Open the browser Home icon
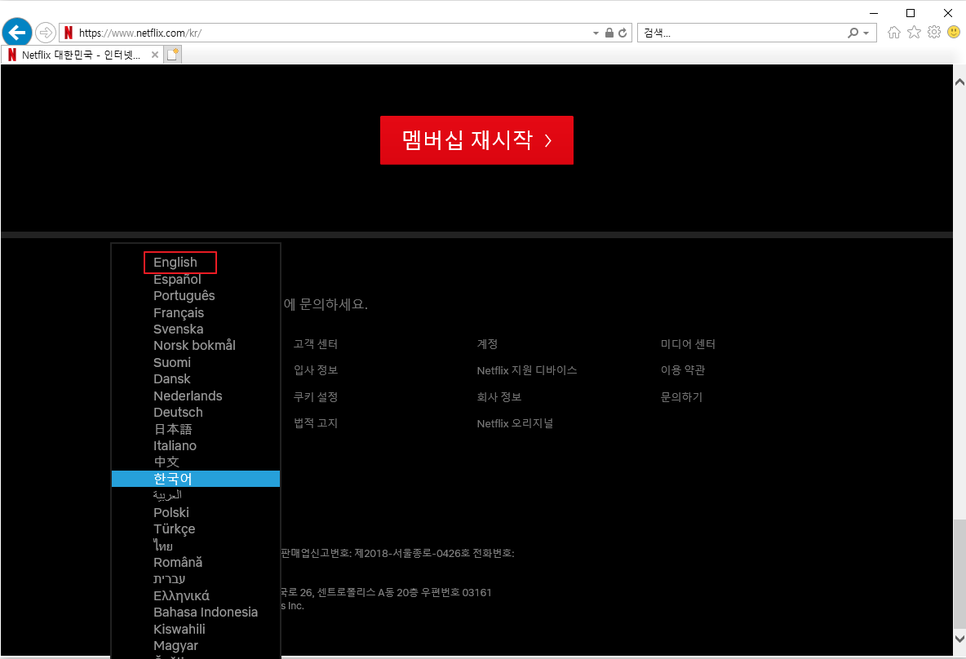 click(894, 32)
